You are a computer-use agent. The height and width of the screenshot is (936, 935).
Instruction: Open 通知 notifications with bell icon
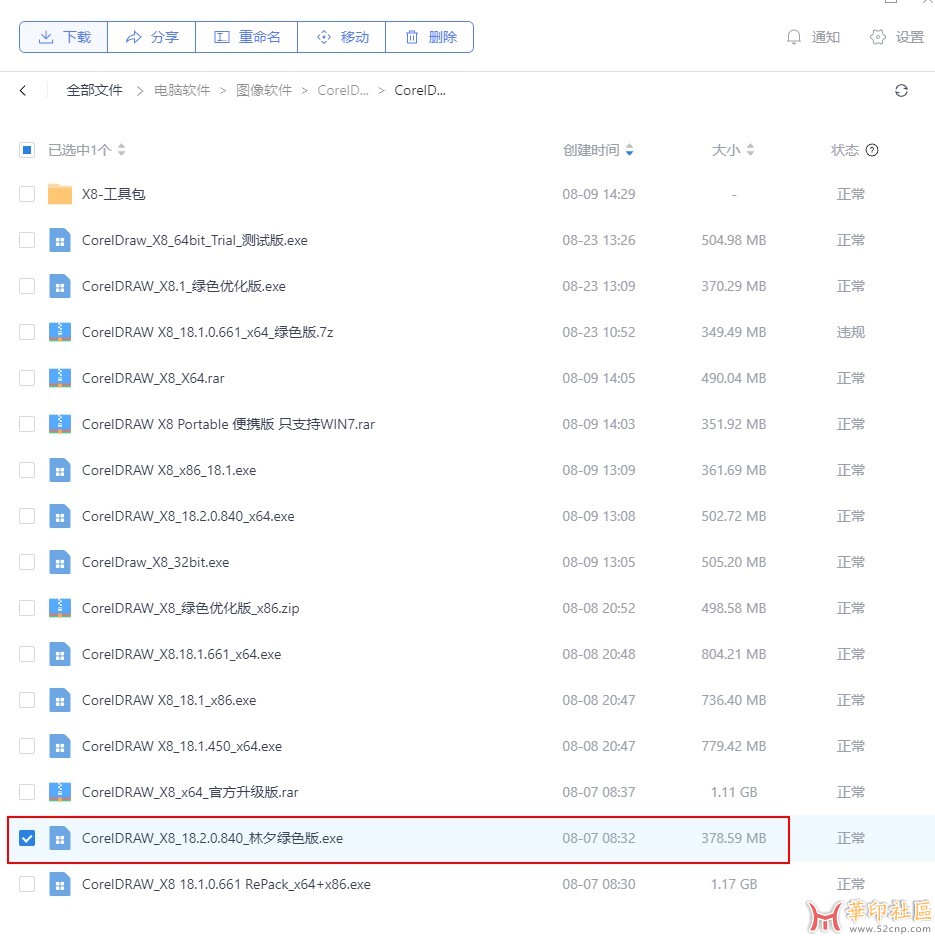coord(813,37)
